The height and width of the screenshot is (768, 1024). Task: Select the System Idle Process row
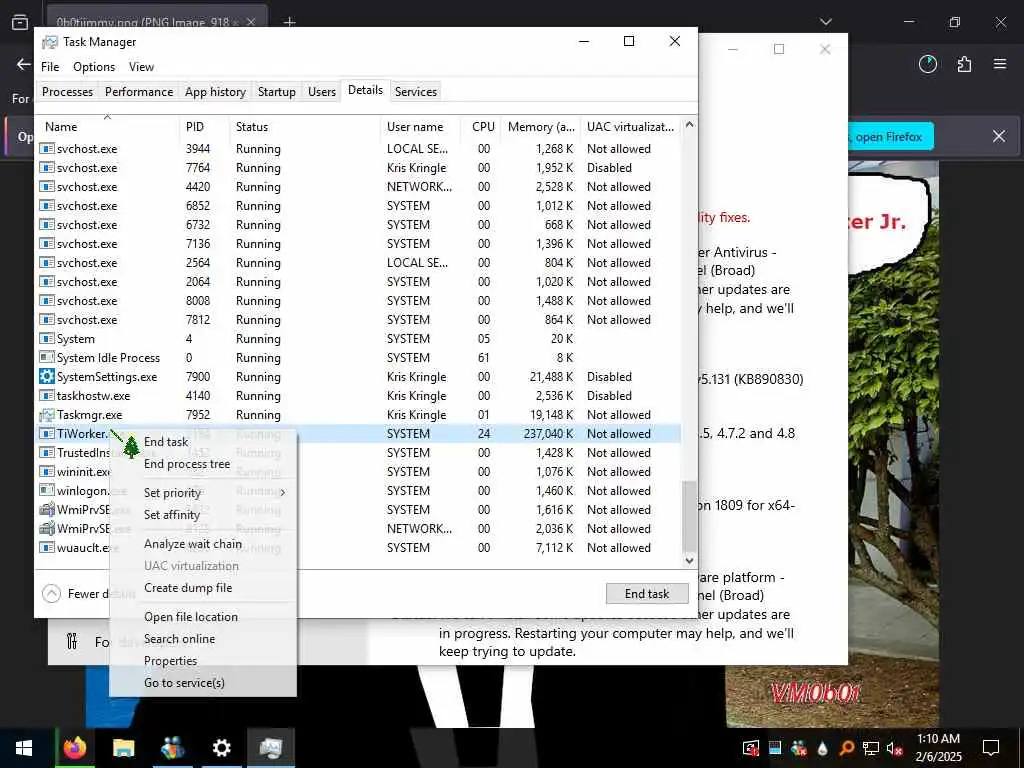point(359,358)
